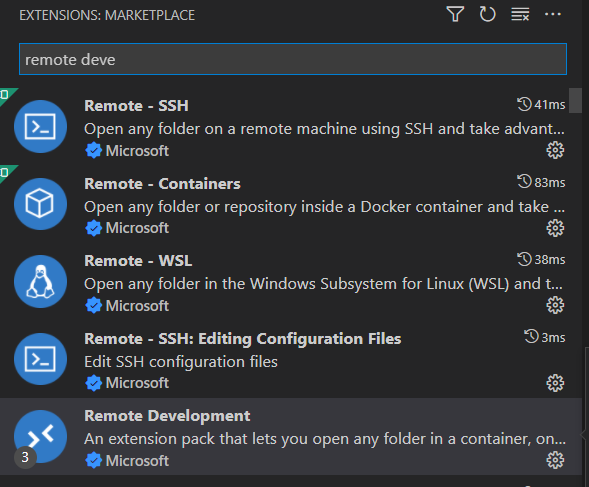
Task: Select the Remote - SSH extension title
Action: click(136, 106)
